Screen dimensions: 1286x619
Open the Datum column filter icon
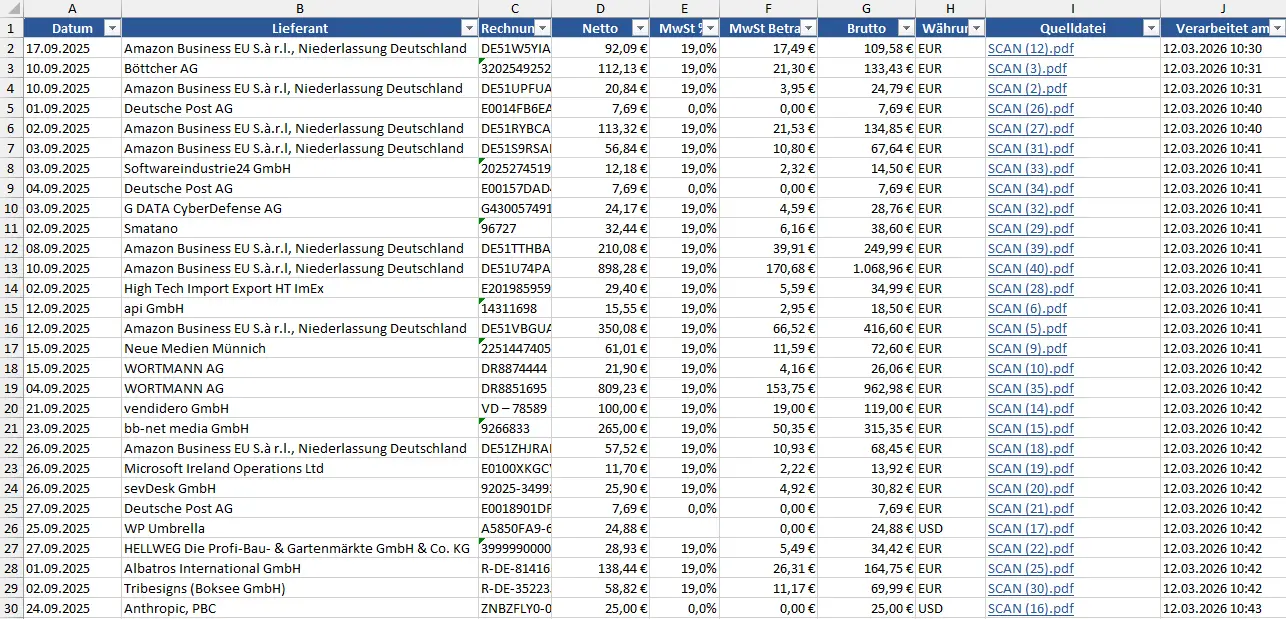coord(111,28)
